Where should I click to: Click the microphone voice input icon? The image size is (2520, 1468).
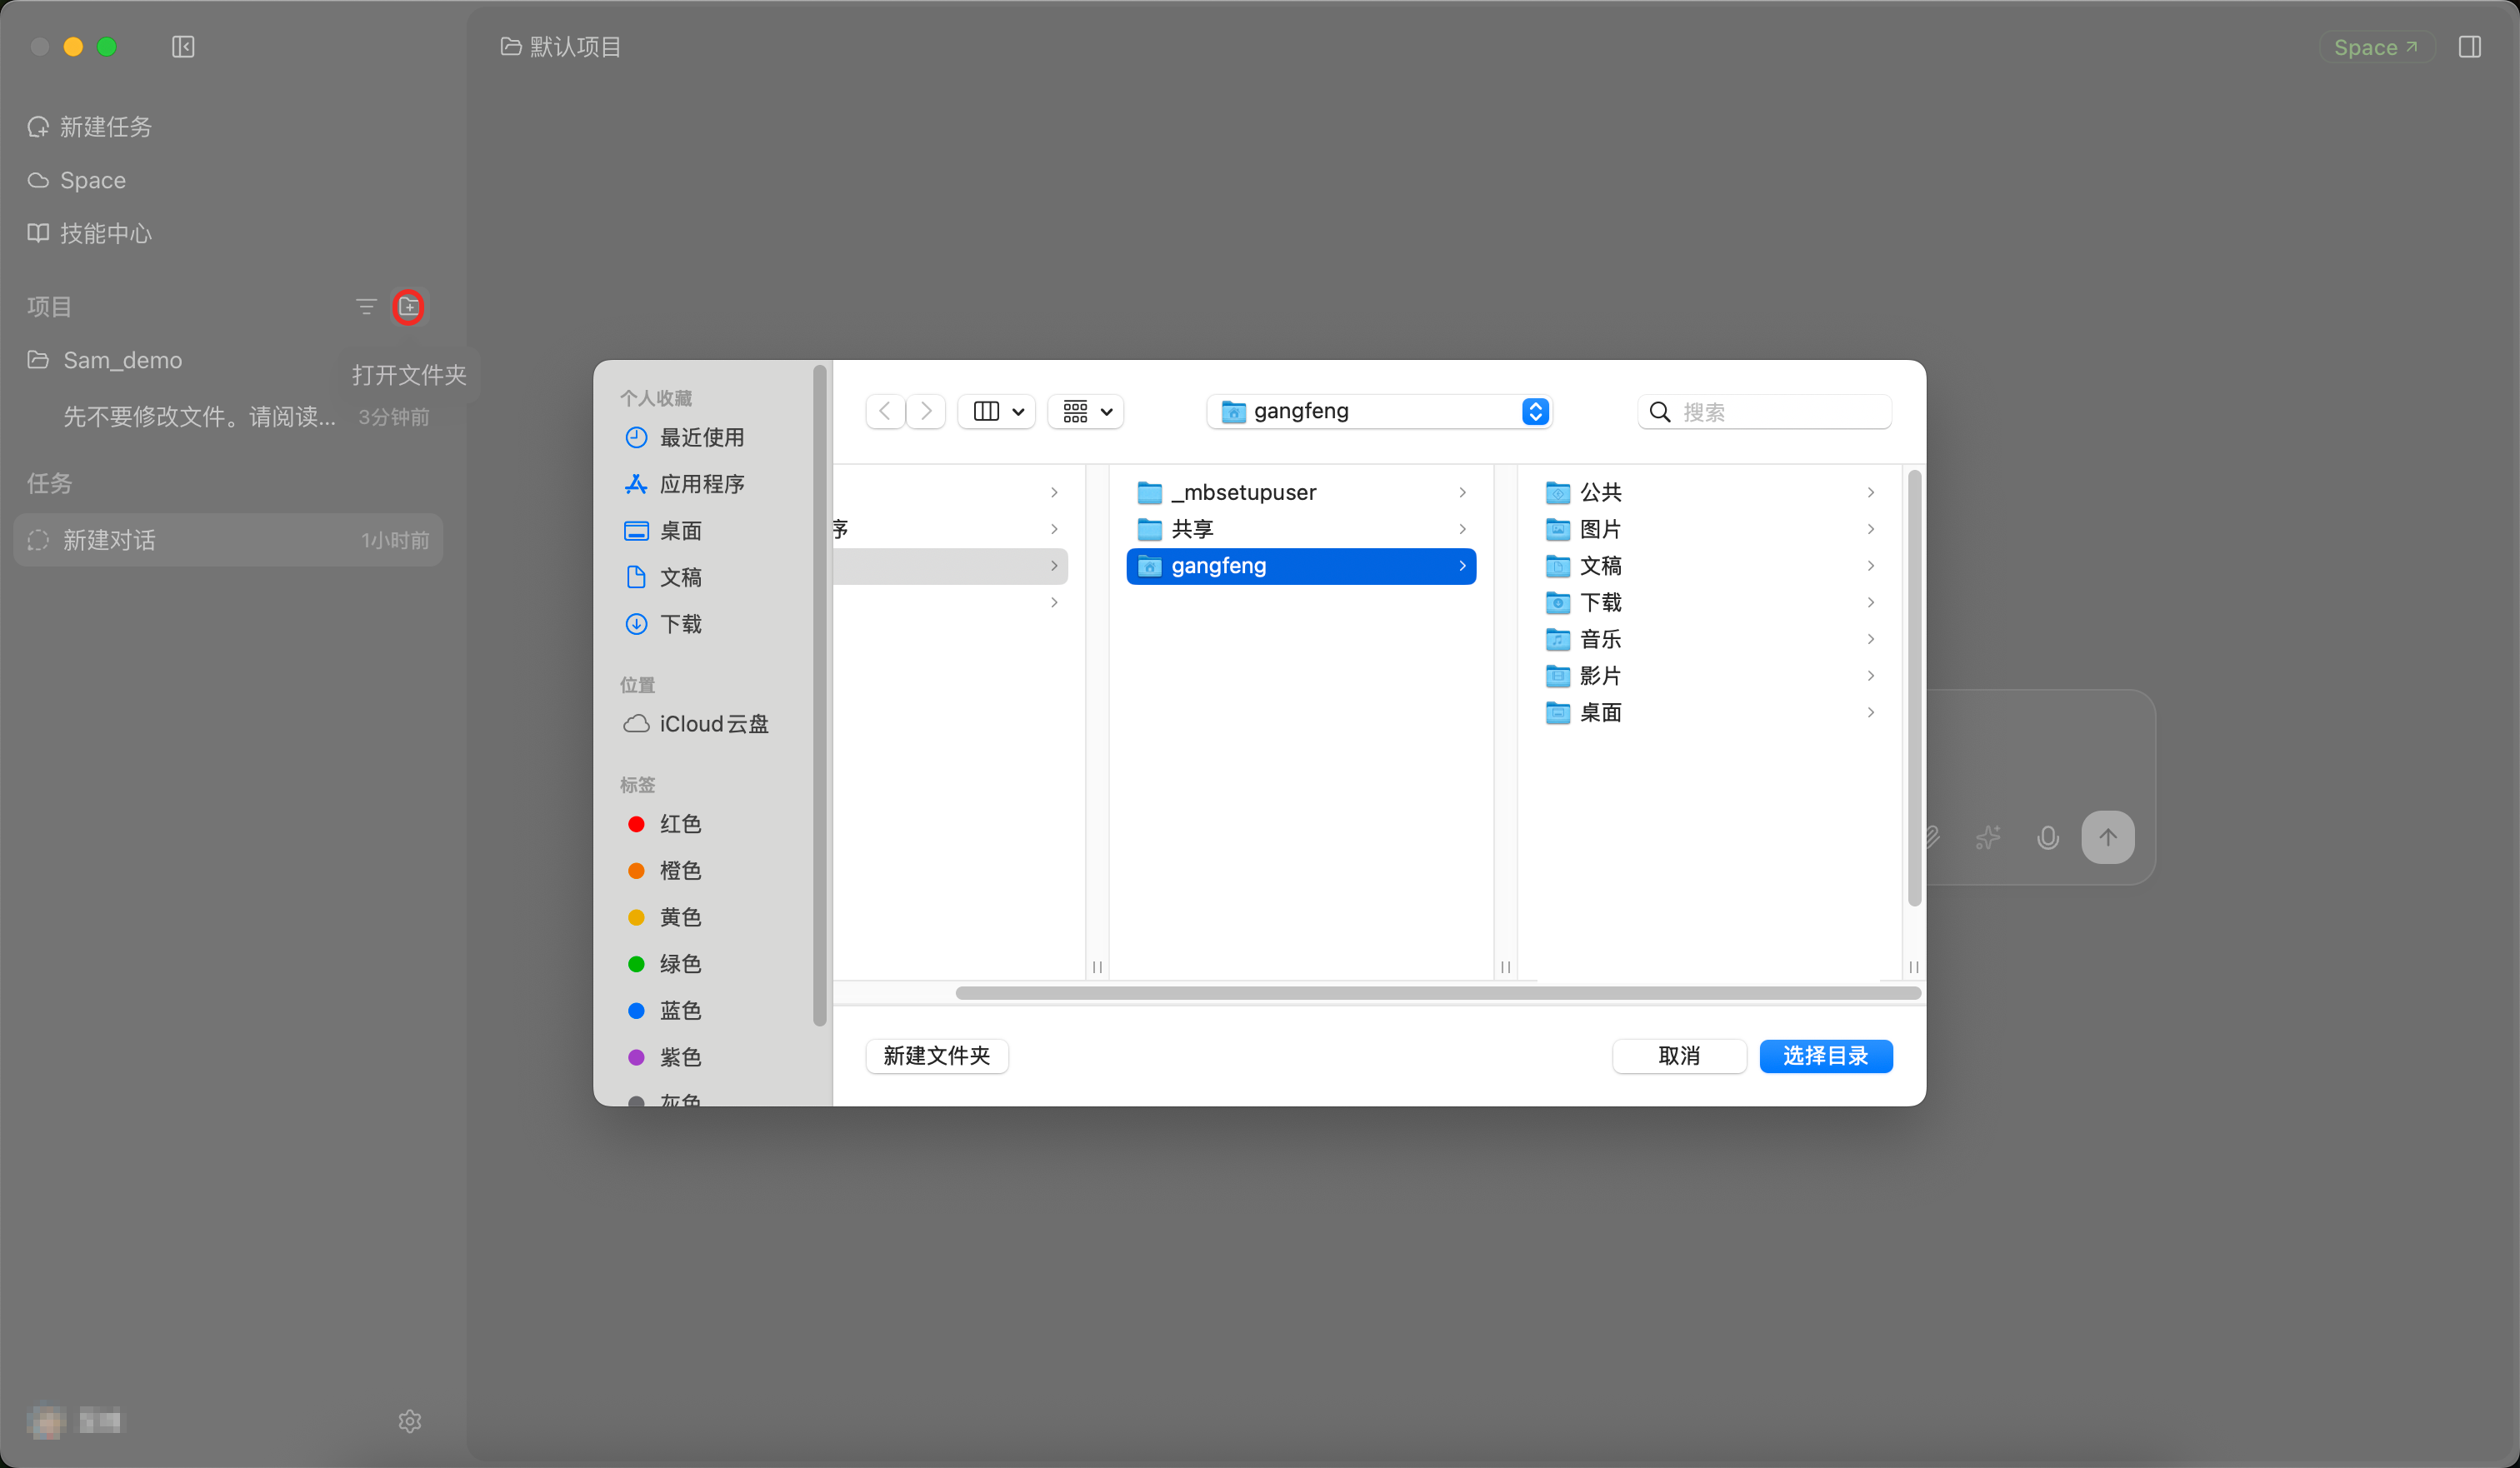(x=2048, y=837)
